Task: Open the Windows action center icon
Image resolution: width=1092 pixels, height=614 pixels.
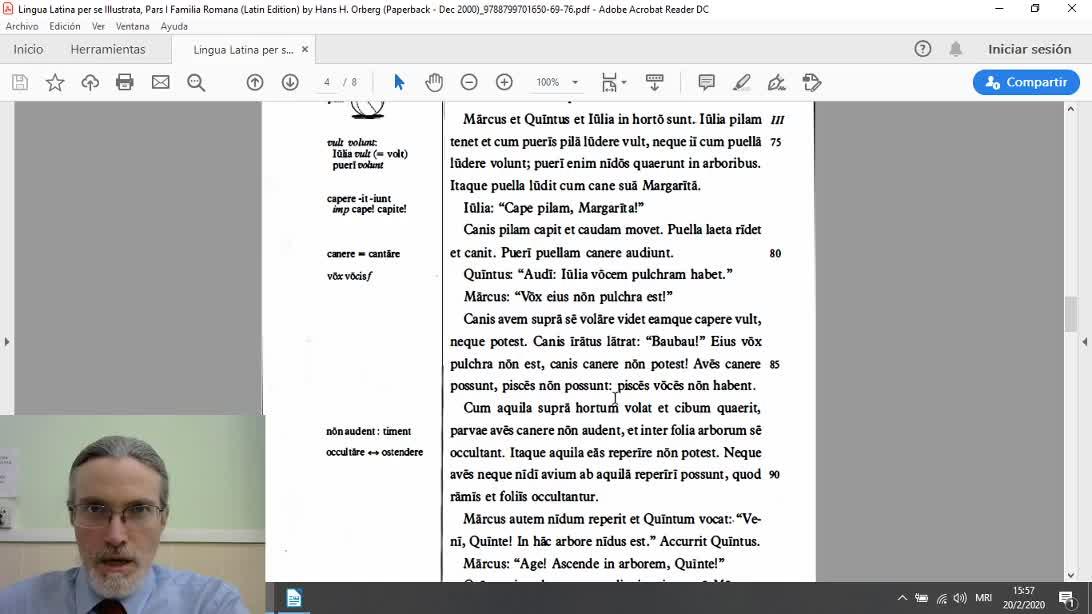Action: 1067,598
